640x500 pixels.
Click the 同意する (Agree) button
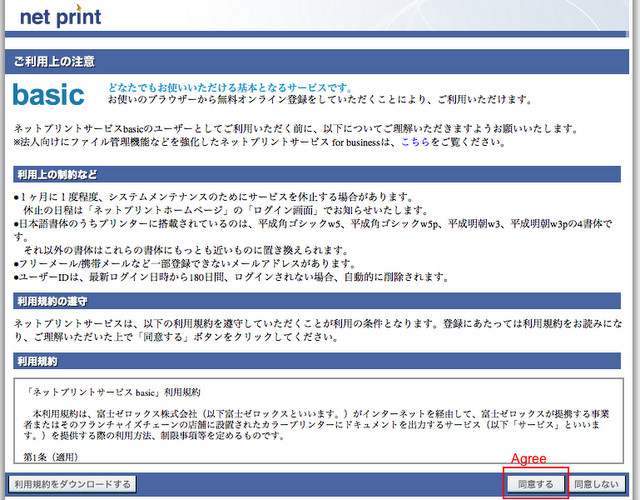coord(536,484)
